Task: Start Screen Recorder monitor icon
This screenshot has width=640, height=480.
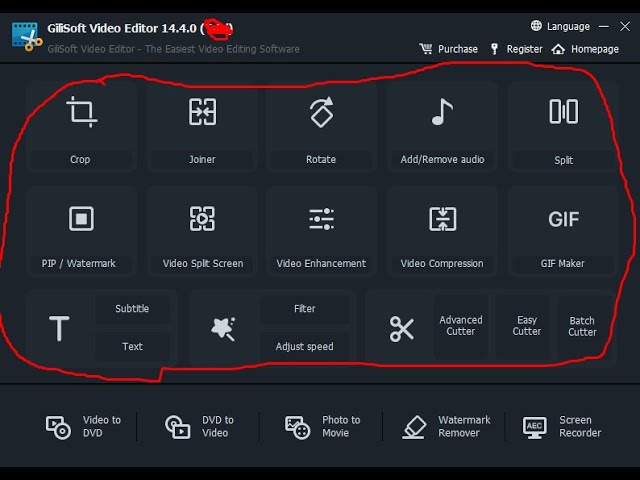Action: point(535,427)
